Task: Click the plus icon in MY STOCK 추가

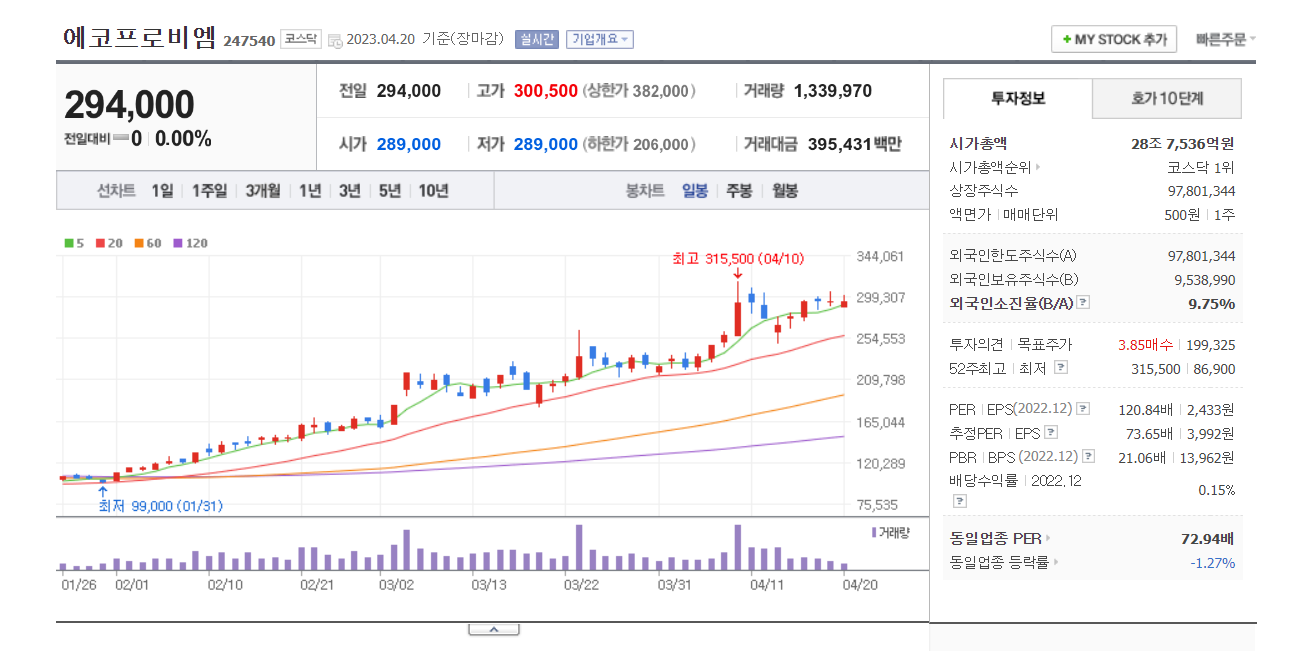Action: [1067, 40]
